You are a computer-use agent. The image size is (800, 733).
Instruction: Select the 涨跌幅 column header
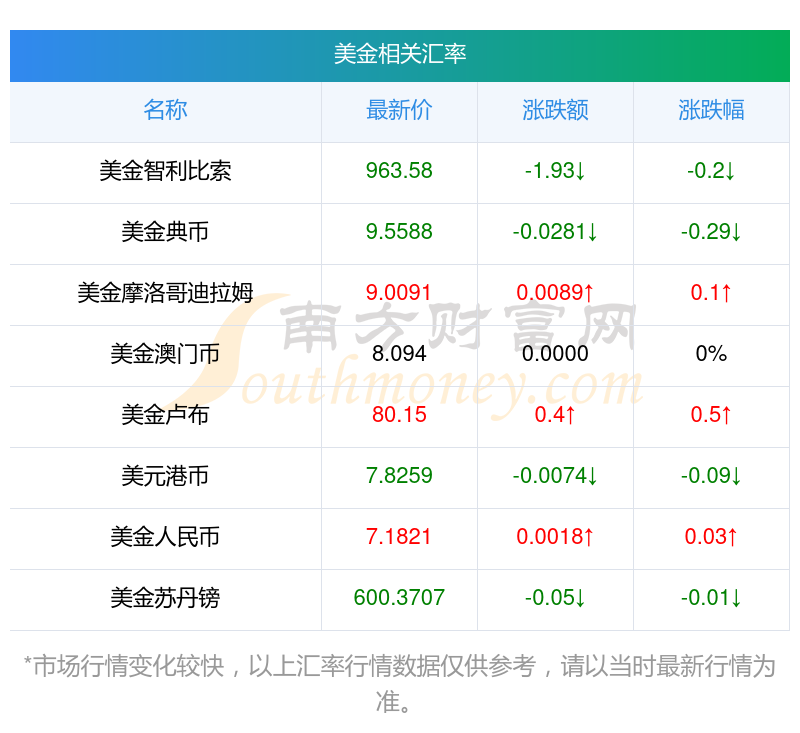coord(711,110)
